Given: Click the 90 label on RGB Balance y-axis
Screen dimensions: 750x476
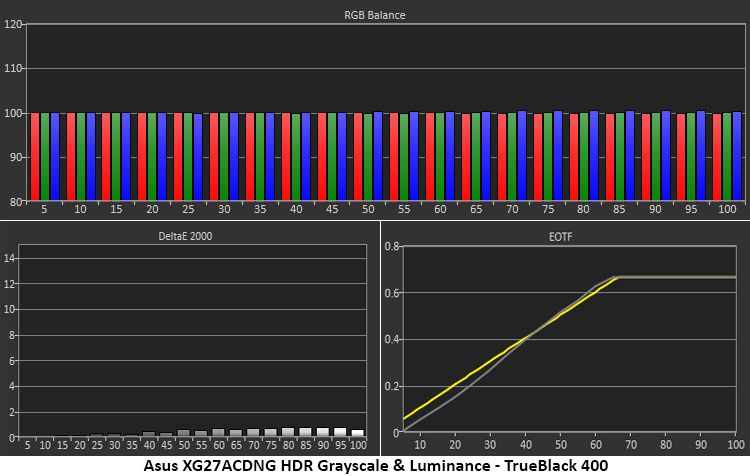Looking at the screenshot, I should tap(16, 157).
